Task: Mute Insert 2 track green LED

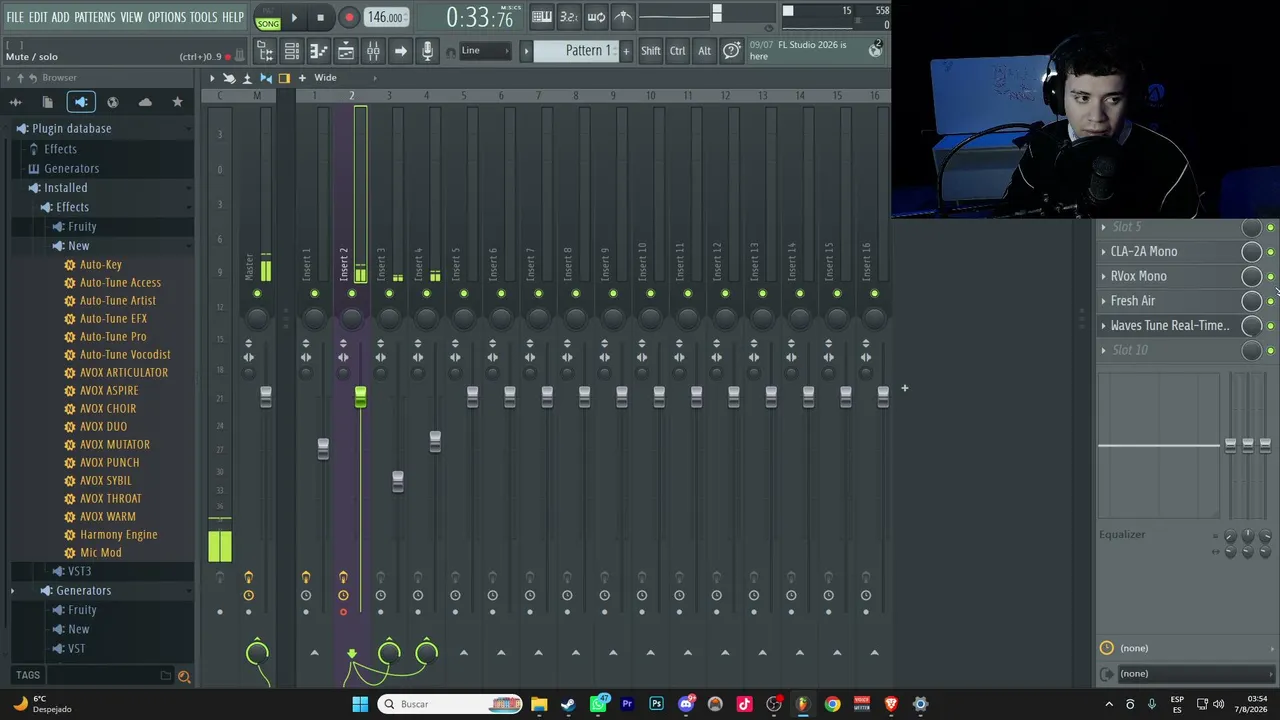Action: pos(351,293)
